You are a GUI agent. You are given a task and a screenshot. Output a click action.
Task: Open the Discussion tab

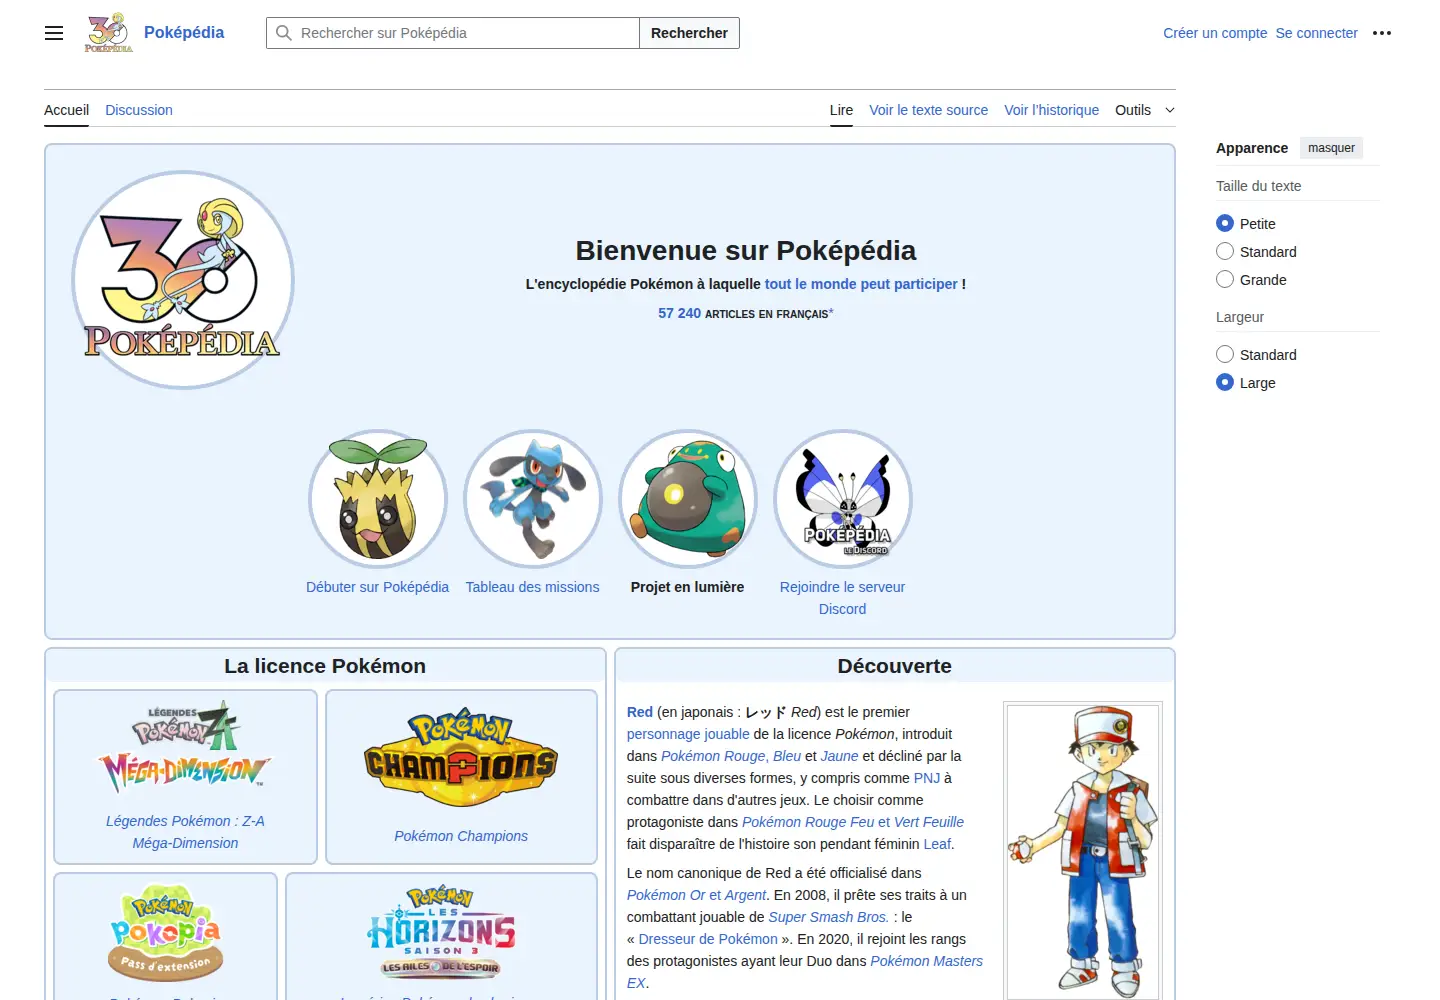point(139,110)
